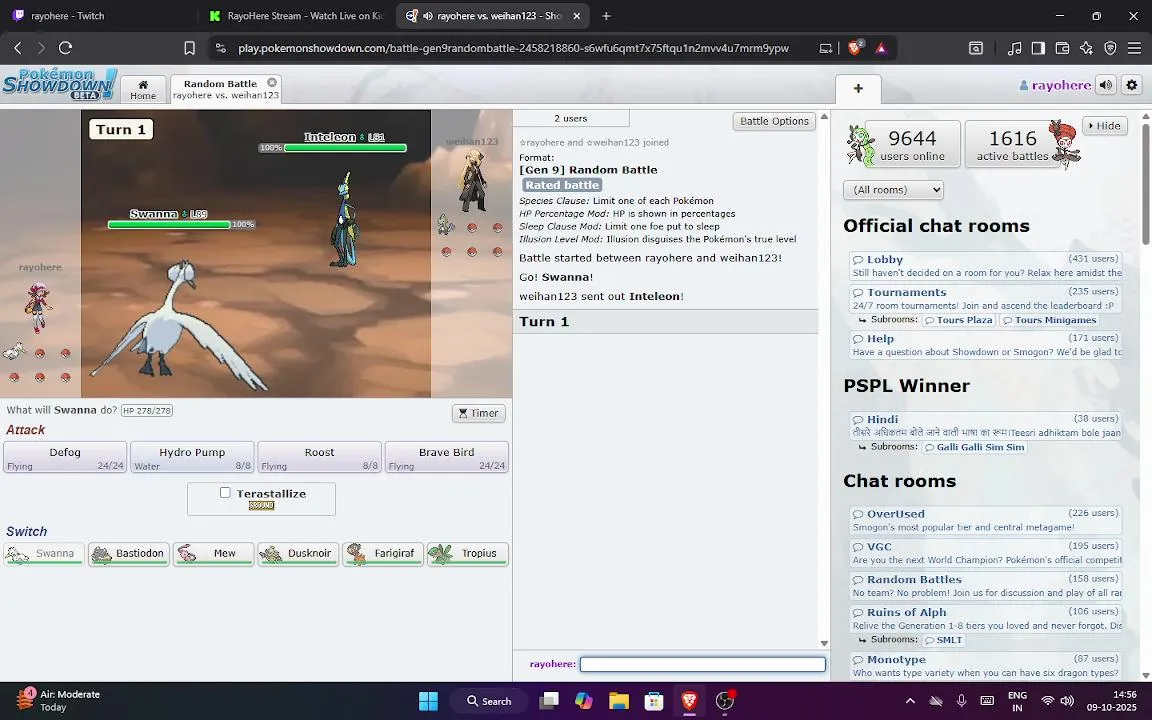This screenshot has width=1152, height=720.
Task: Open the rayohere username menu
Action: click(1055, 85)
